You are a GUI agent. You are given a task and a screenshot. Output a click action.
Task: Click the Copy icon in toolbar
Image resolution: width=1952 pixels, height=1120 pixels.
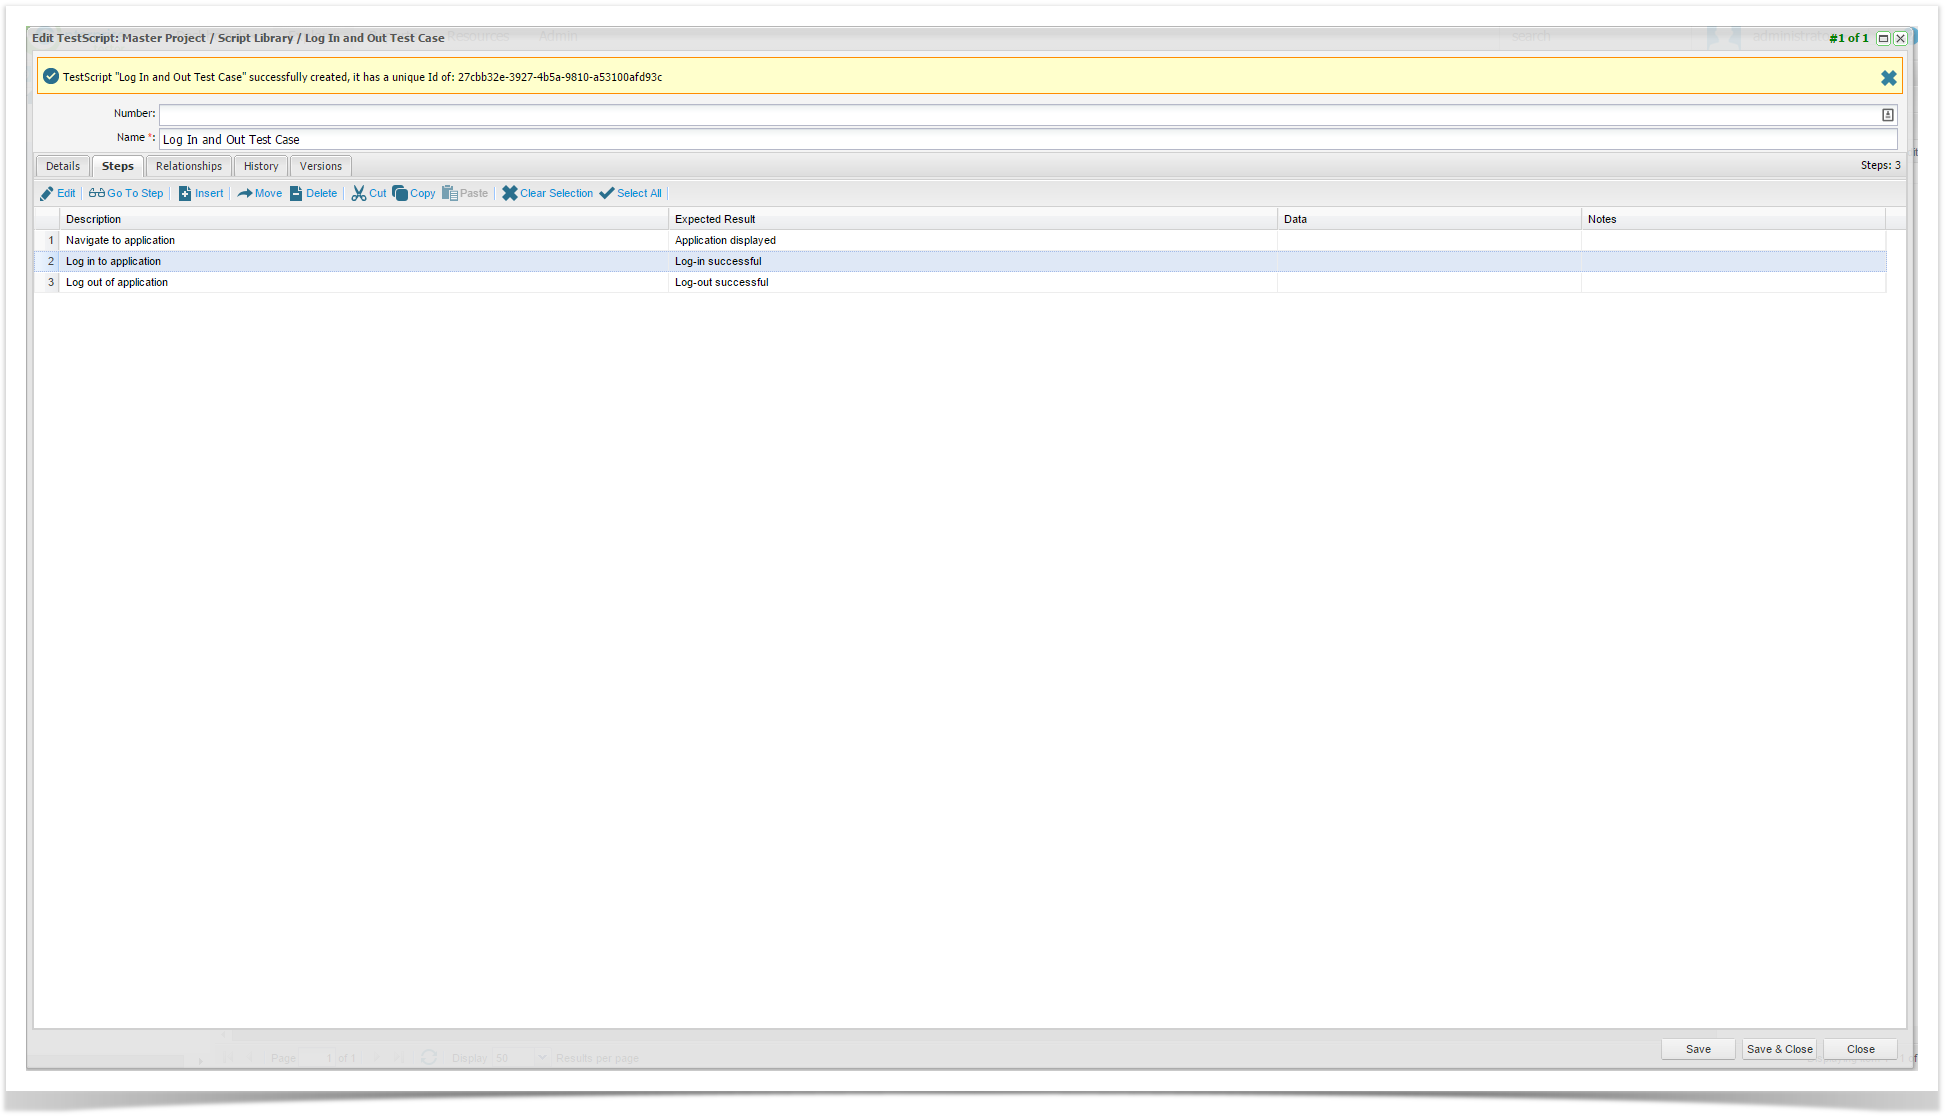point(400,194)
